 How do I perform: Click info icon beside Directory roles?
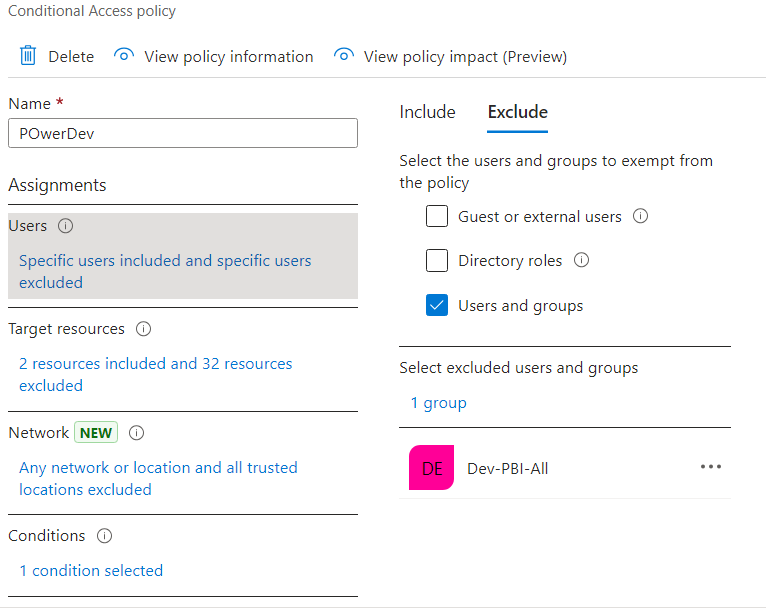point(581,261)
